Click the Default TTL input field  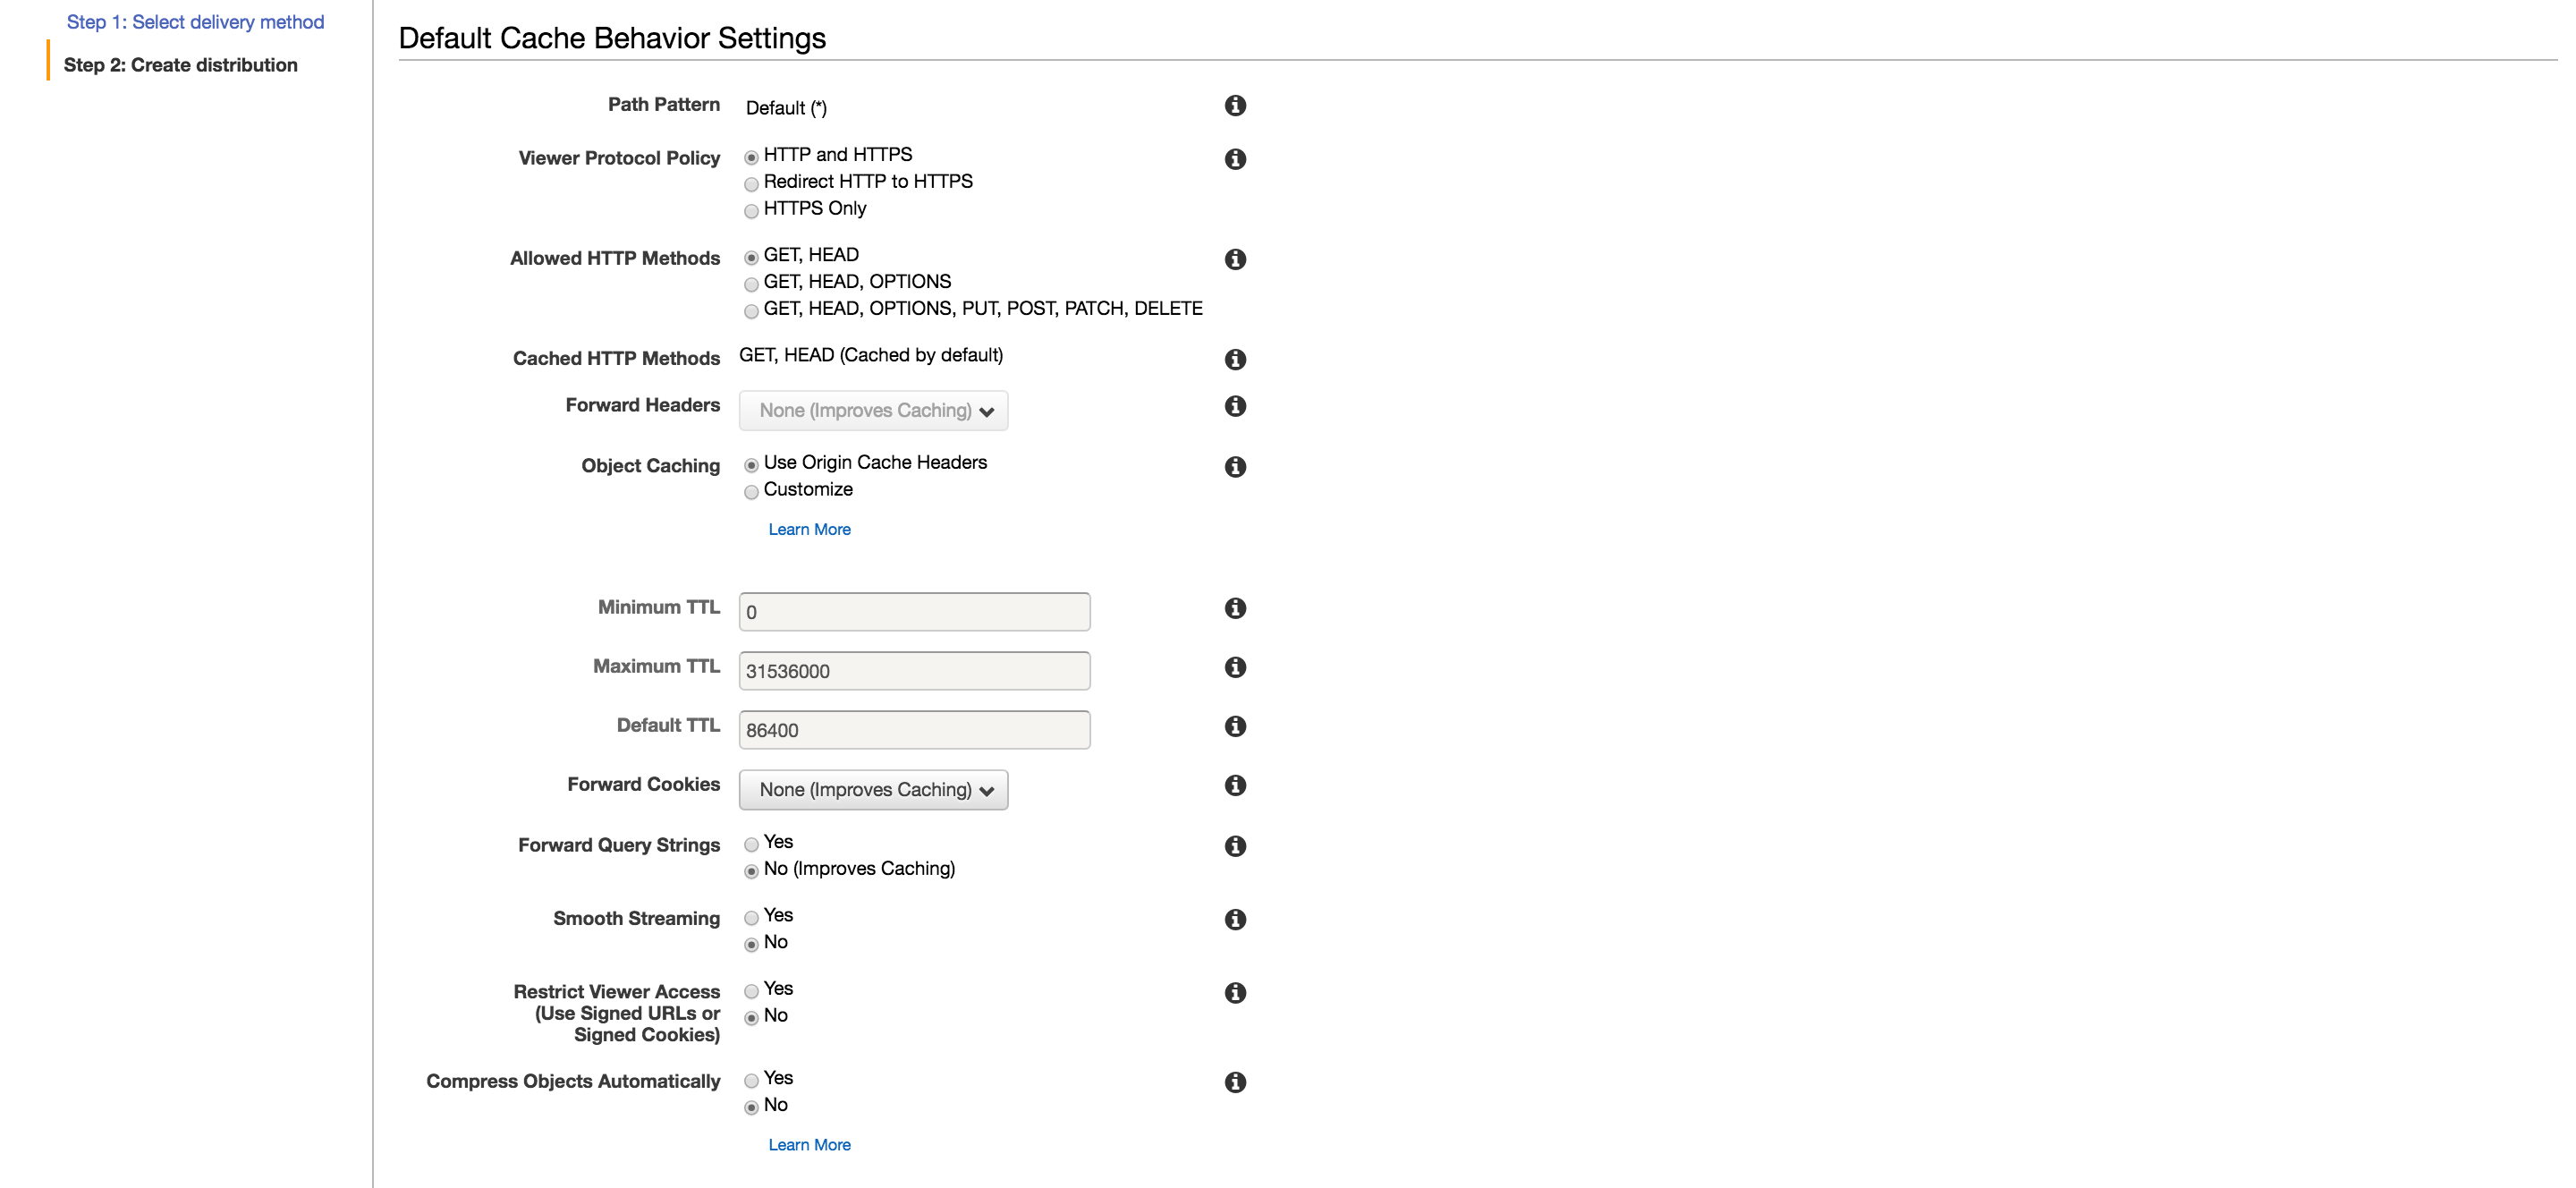(914, 730)
